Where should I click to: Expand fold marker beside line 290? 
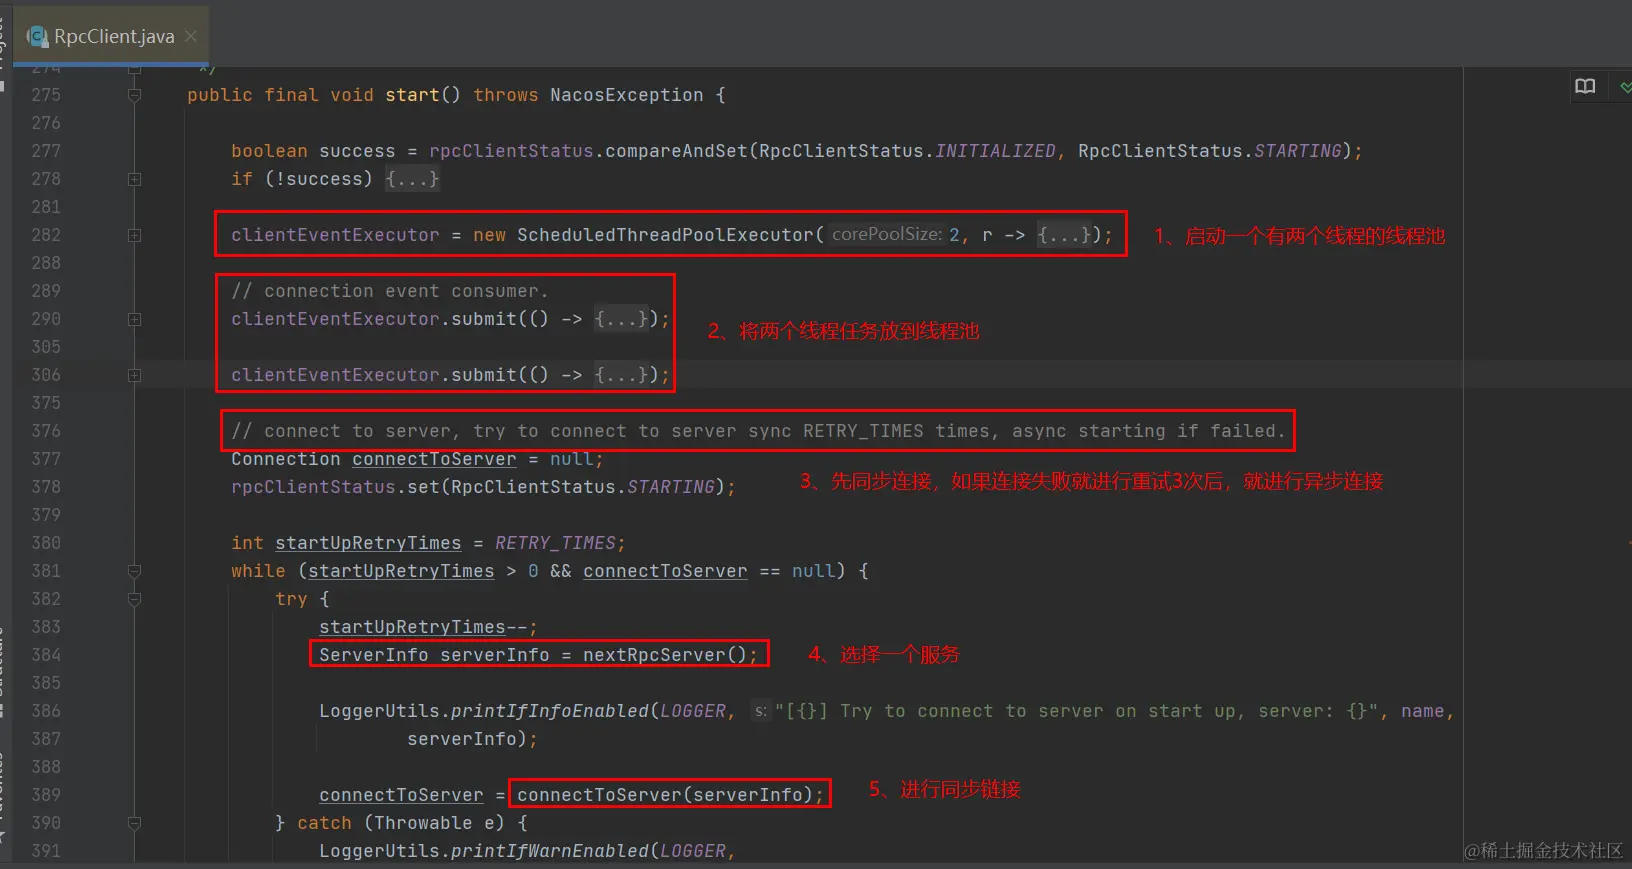pyautogui.click(x=134, y=319)
